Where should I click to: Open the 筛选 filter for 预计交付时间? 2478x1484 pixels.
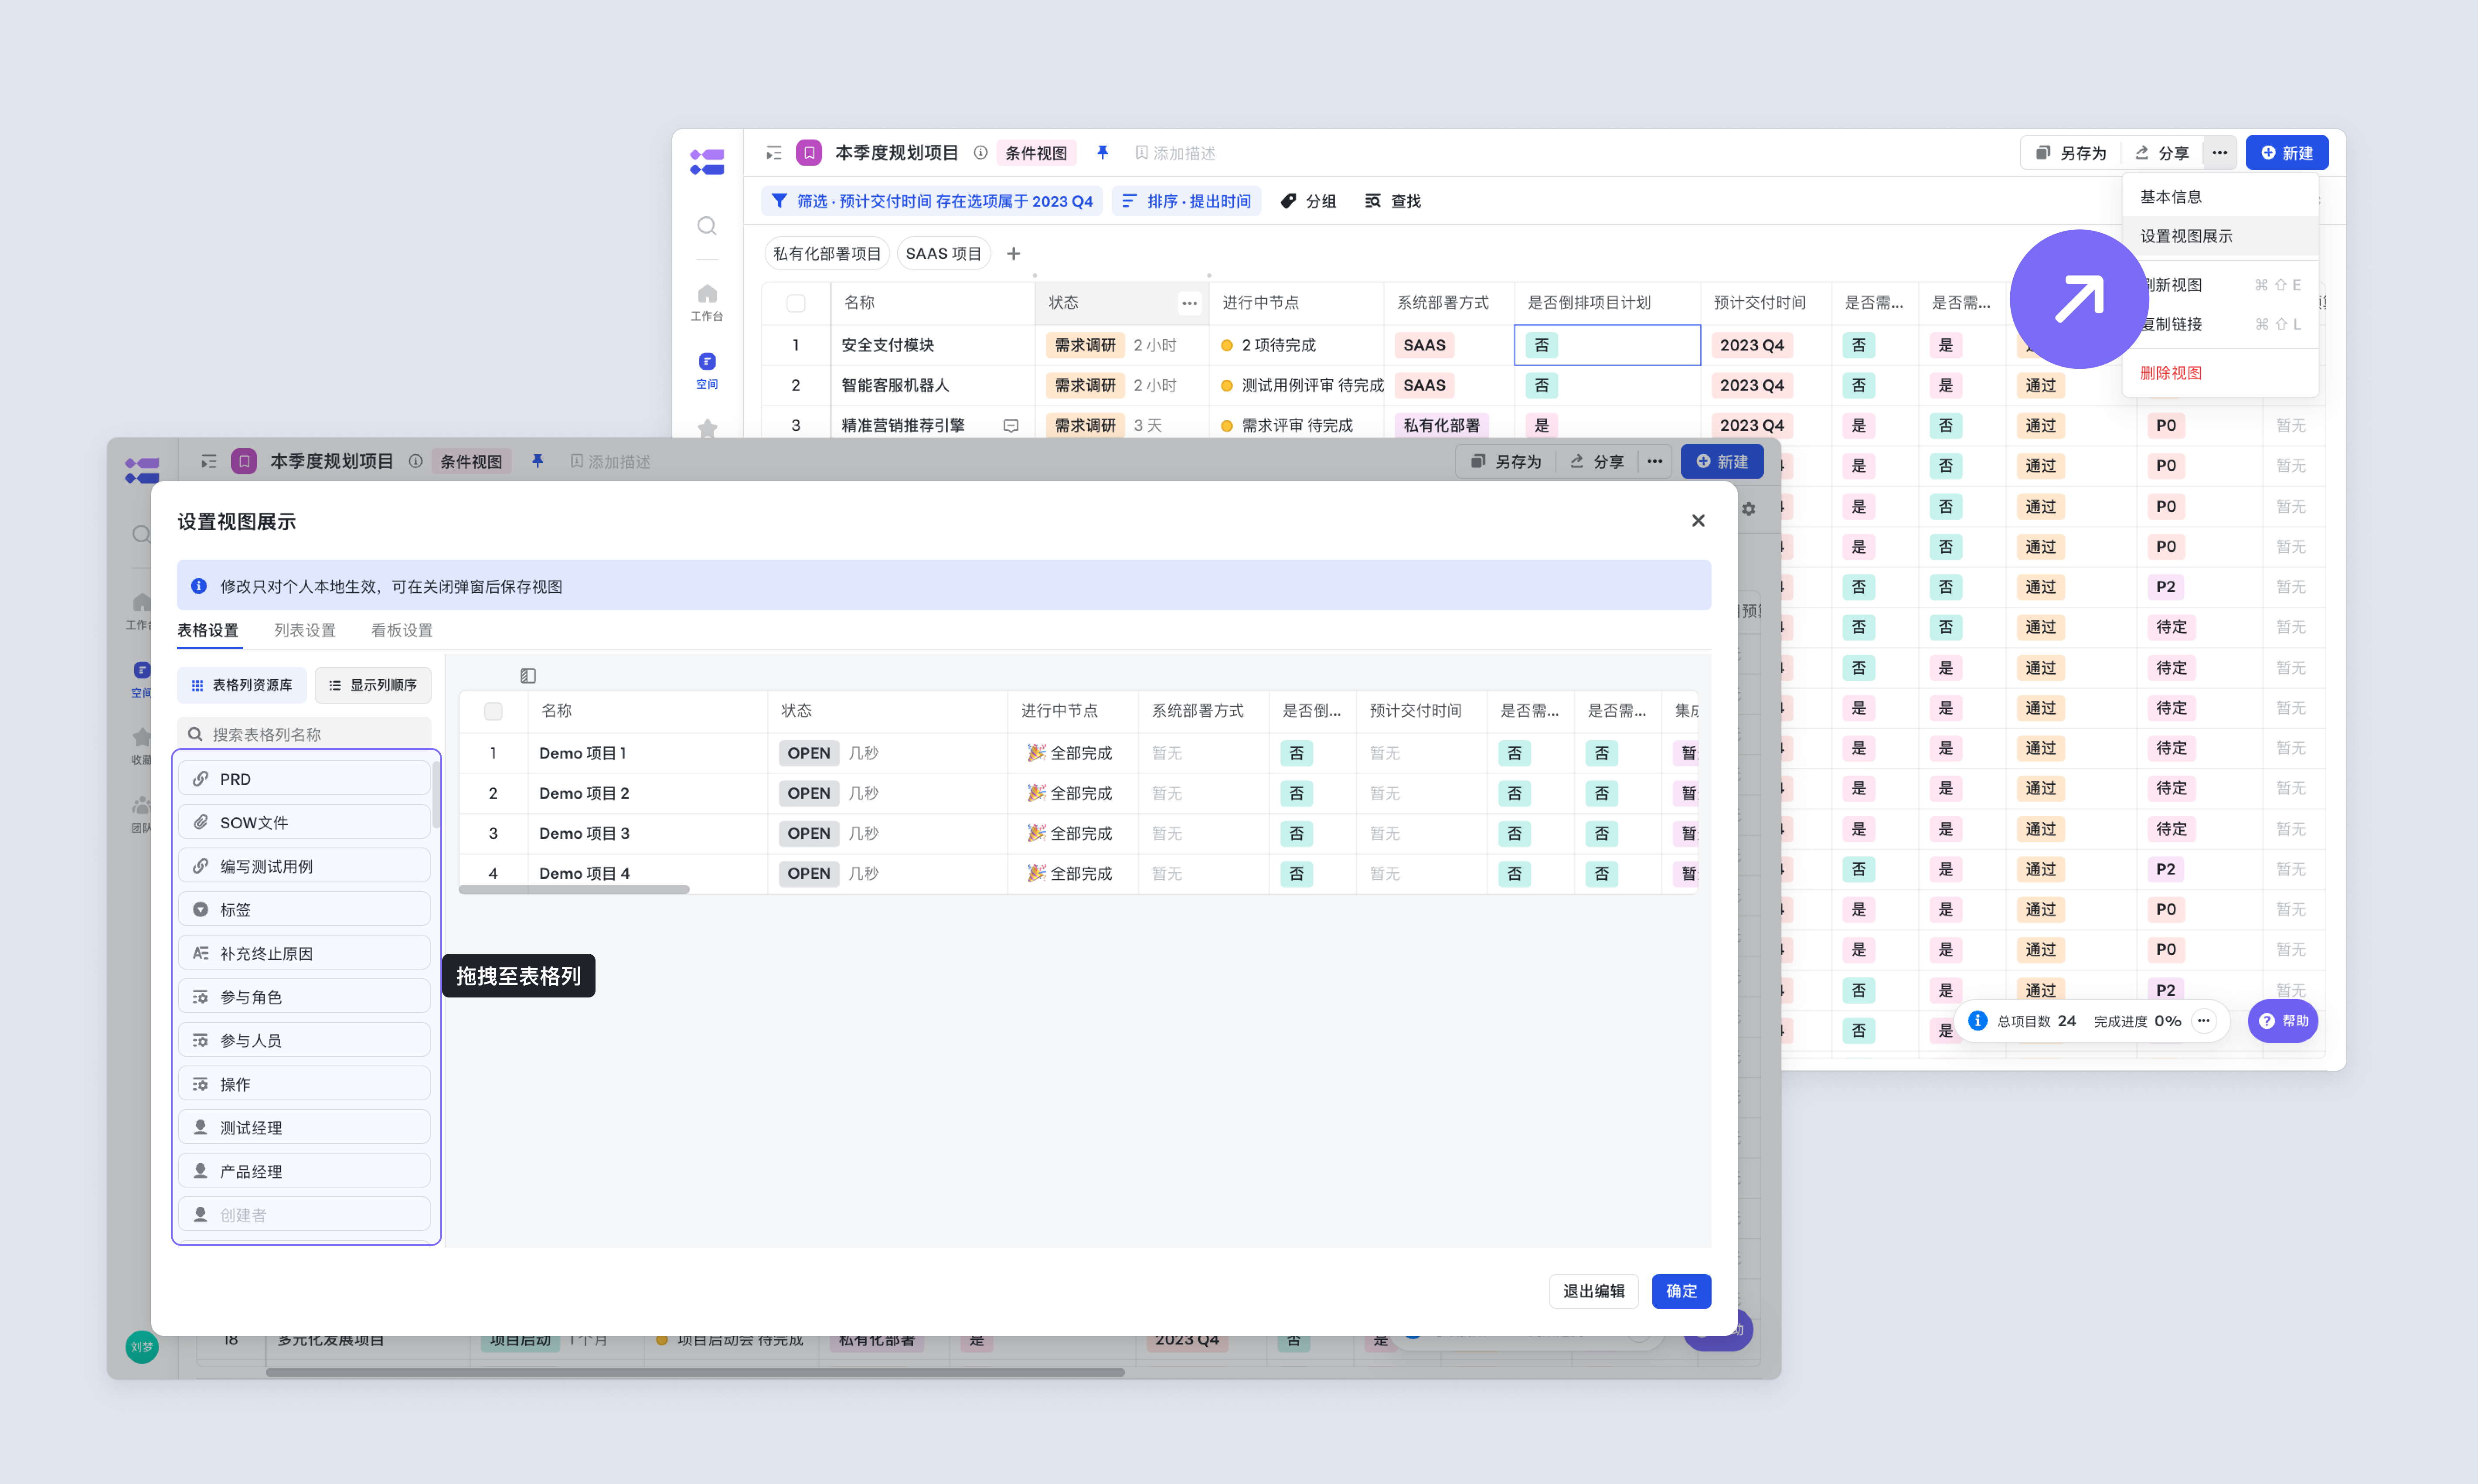click(x=932, y=201)
